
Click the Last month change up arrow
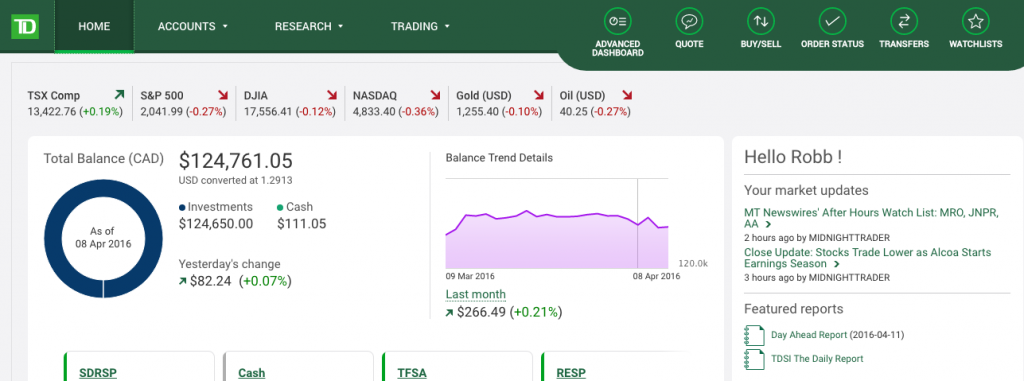449,313
